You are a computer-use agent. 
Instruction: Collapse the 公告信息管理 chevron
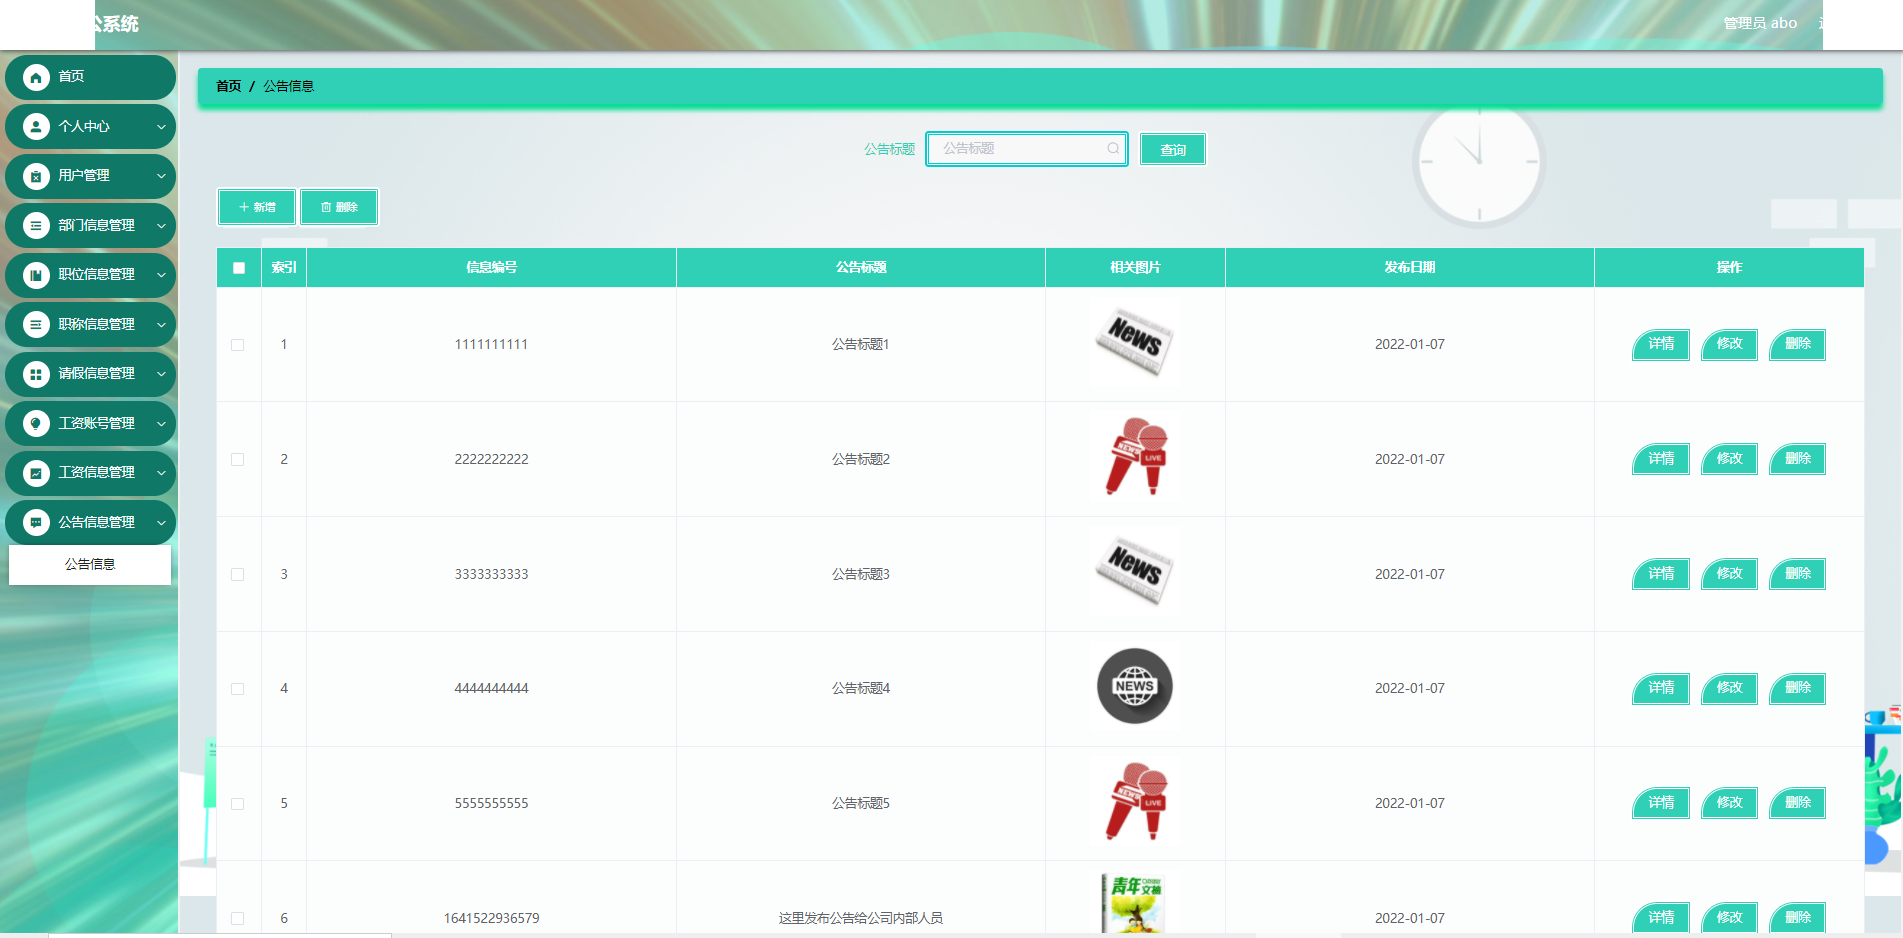pos(161,523)
